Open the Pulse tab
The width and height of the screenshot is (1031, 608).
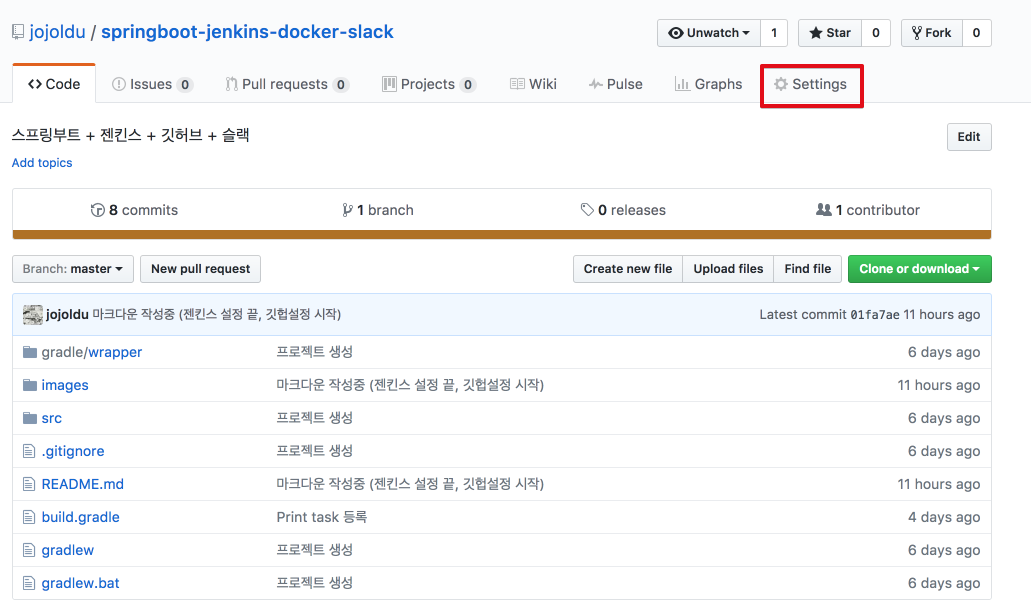(x=615, y=84)
